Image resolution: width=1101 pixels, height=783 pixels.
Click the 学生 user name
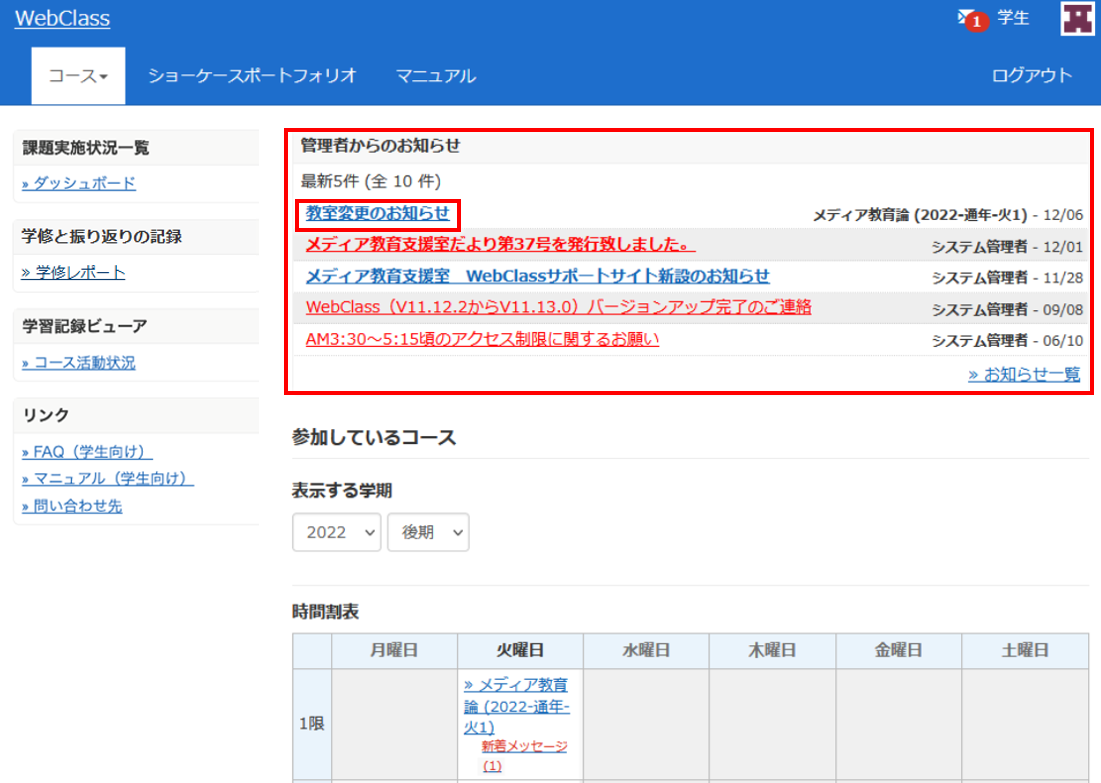(x=1013, y=18)
